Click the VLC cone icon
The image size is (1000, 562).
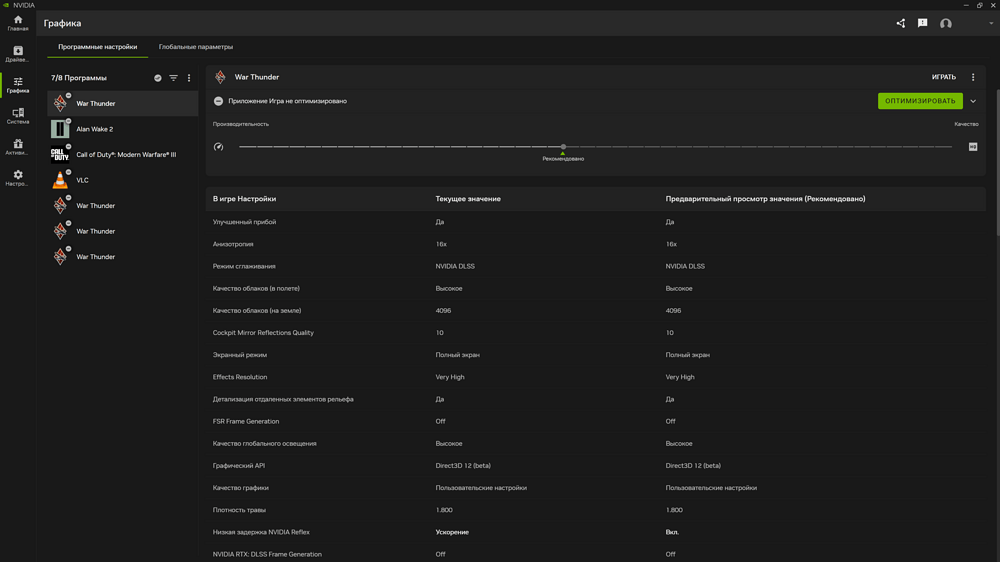pyautogui.click(x=60, y=180)
